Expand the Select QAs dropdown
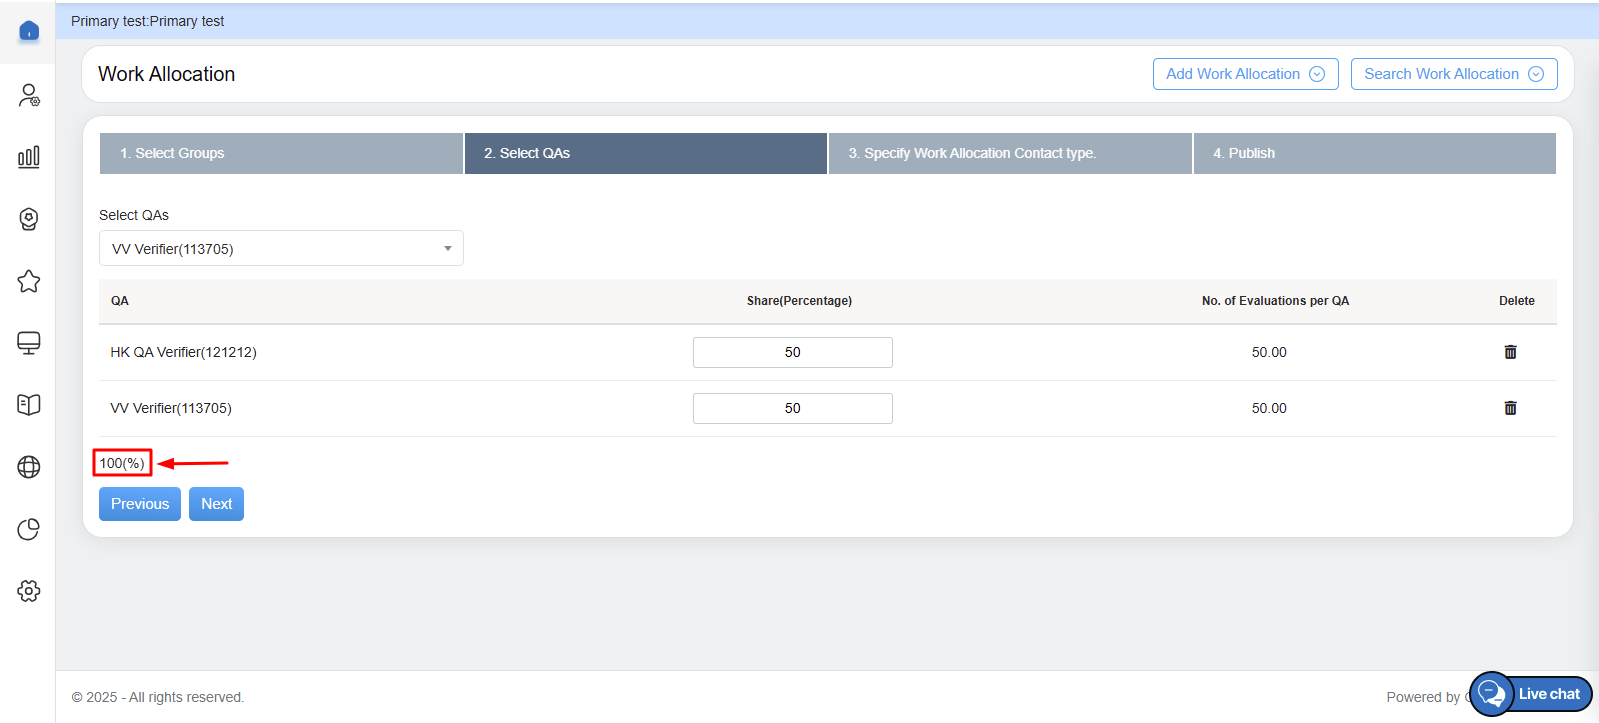This screenshot has width=1599, height=723. (281, 249)
